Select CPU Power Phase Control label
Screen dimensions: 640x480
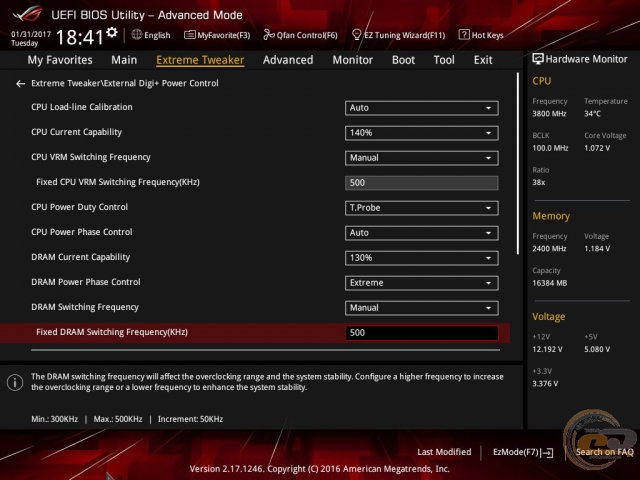click(x=82, y=232)
